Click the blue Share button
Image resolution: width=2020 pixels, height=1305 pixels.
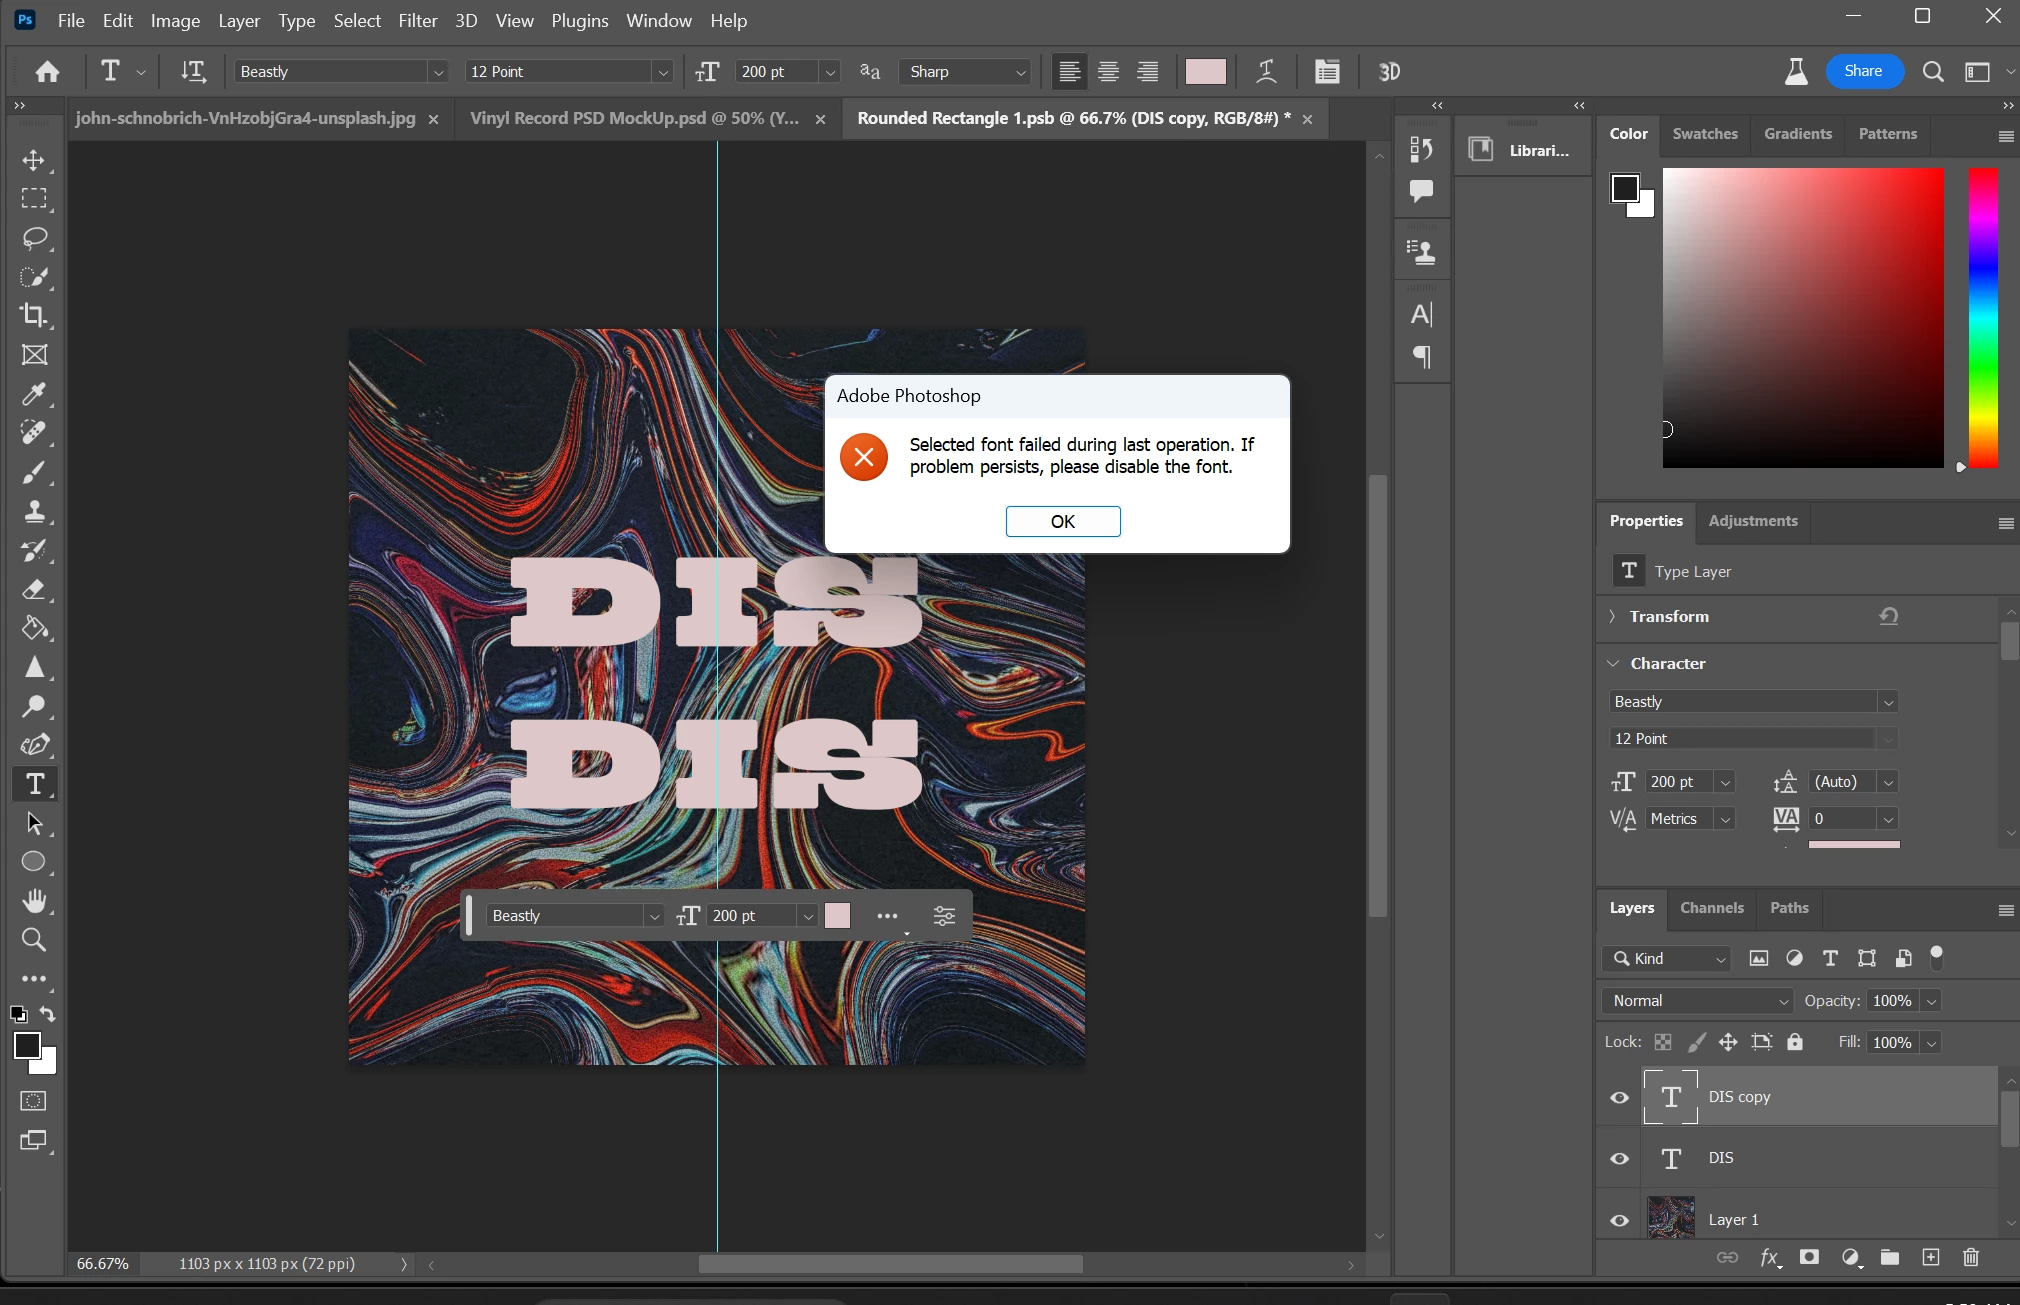tap(1862, 71)
